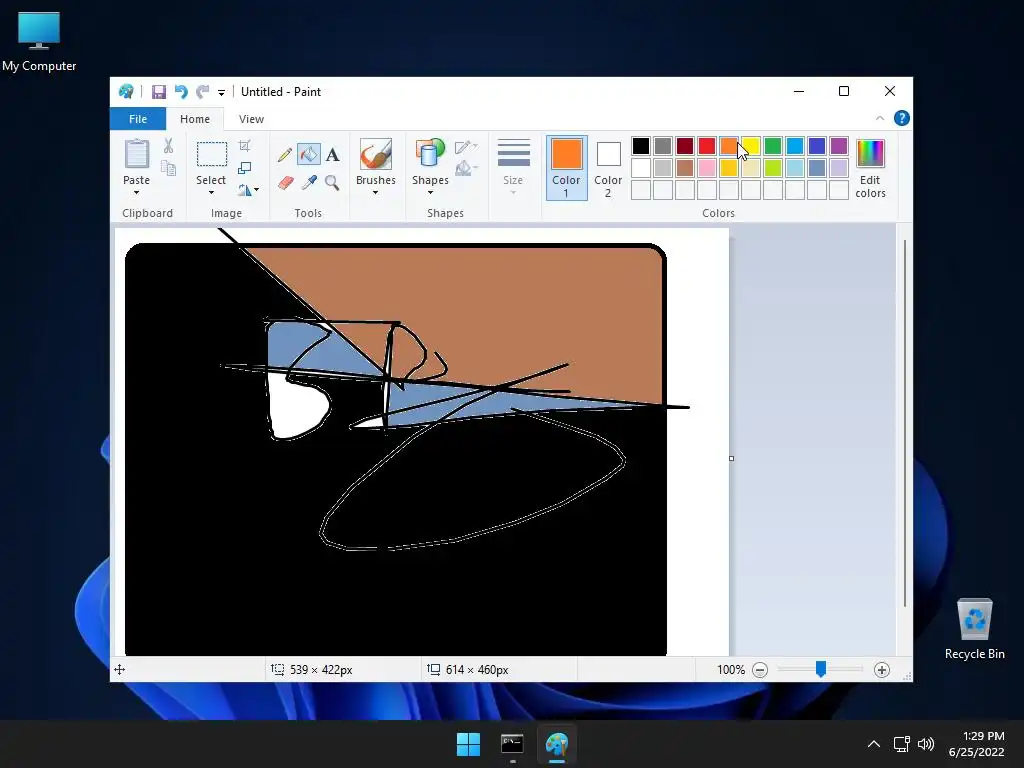Click the vertical canvas scrollbar

[904, 423]
